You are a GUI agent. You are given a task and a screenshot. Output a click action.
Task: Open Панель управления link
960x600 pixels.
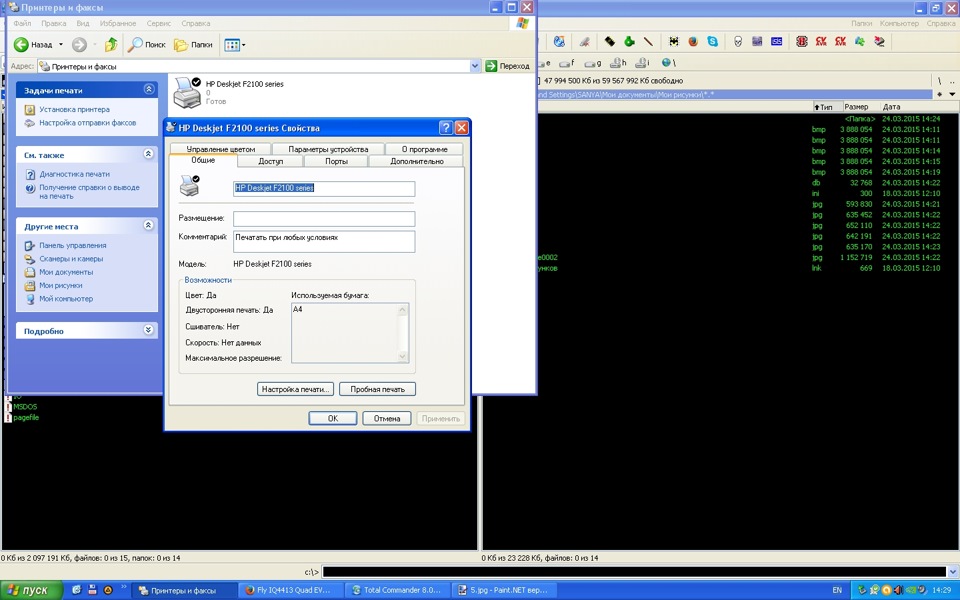[x=72, y=246]
